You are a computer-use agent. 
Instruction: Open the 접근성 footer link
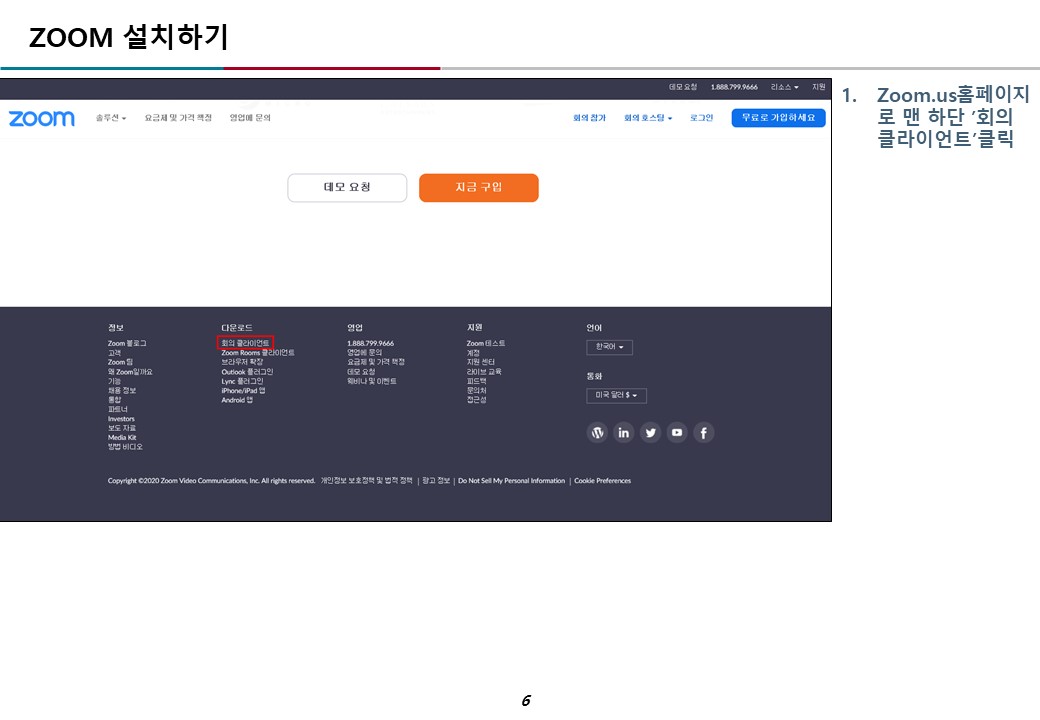coord(477,400)
